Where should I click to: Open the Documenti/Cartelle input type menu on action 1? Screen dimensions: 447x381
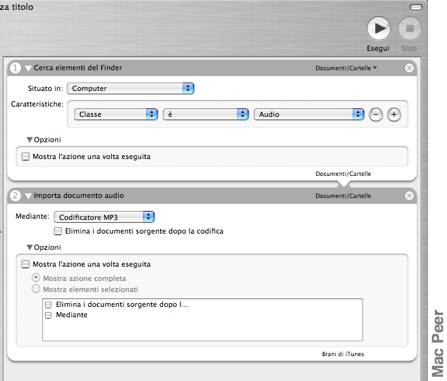point(346,68)
